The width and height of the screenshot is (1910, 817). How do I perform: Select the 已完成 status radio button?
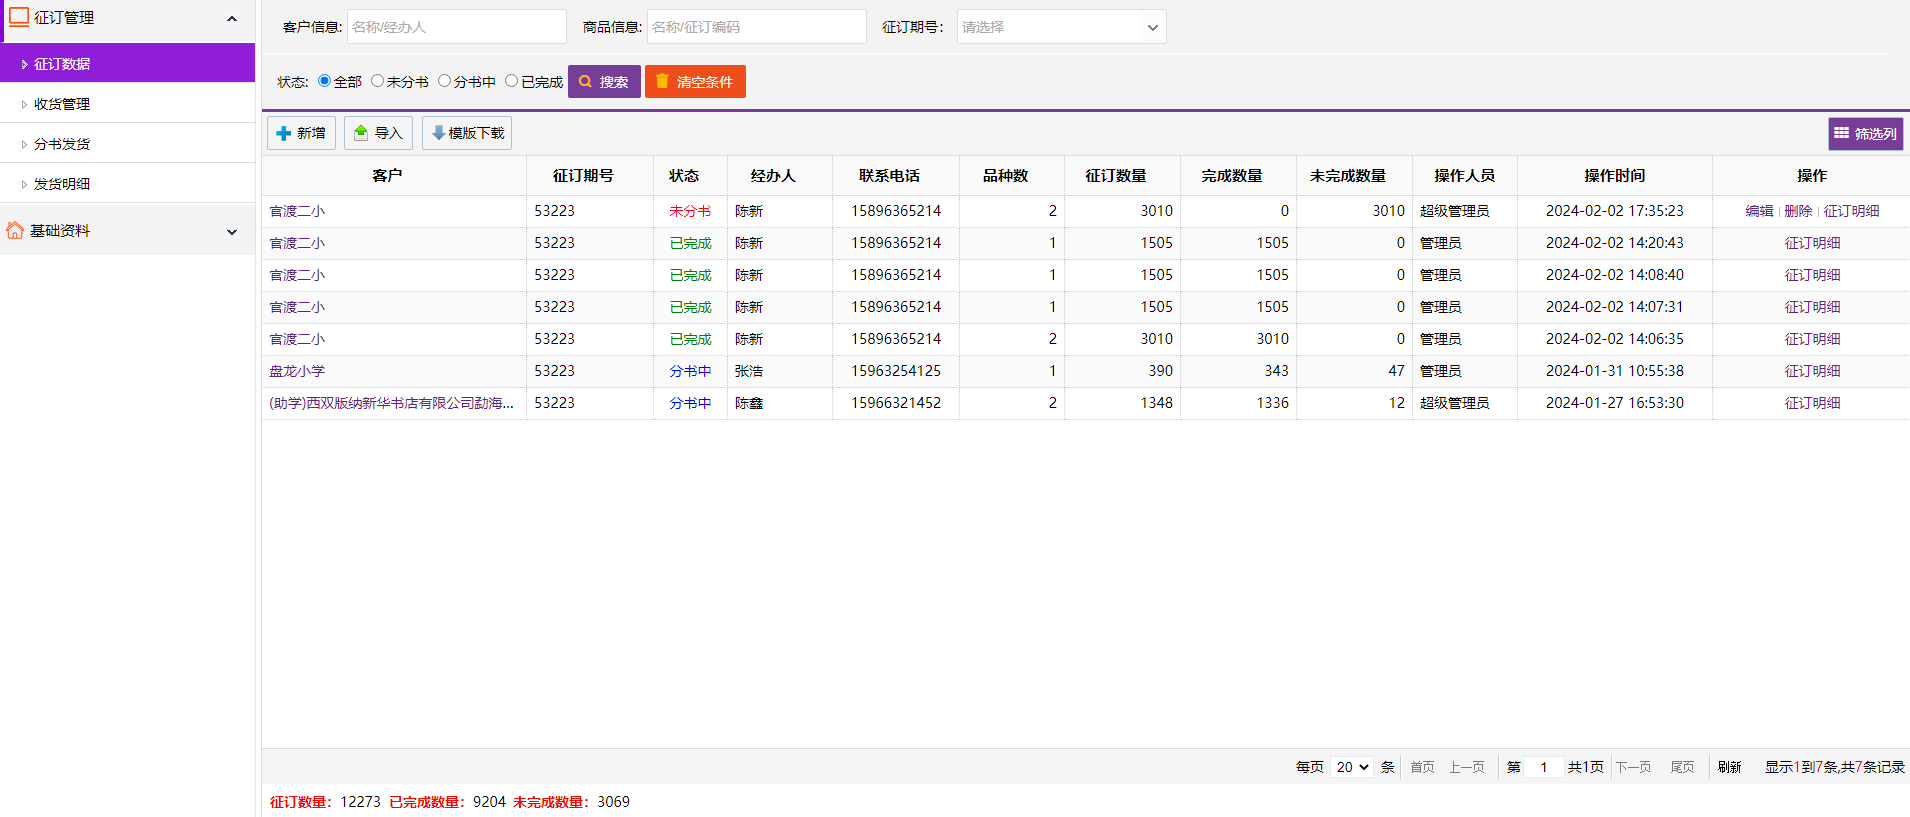click(511, 81)
